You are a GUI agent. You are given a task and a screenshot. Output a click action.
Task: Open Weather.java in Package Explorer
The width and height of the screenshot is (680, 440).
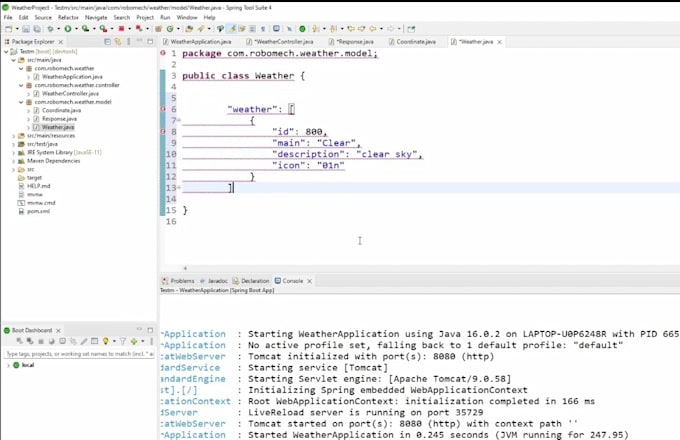(x=57, y=128)
